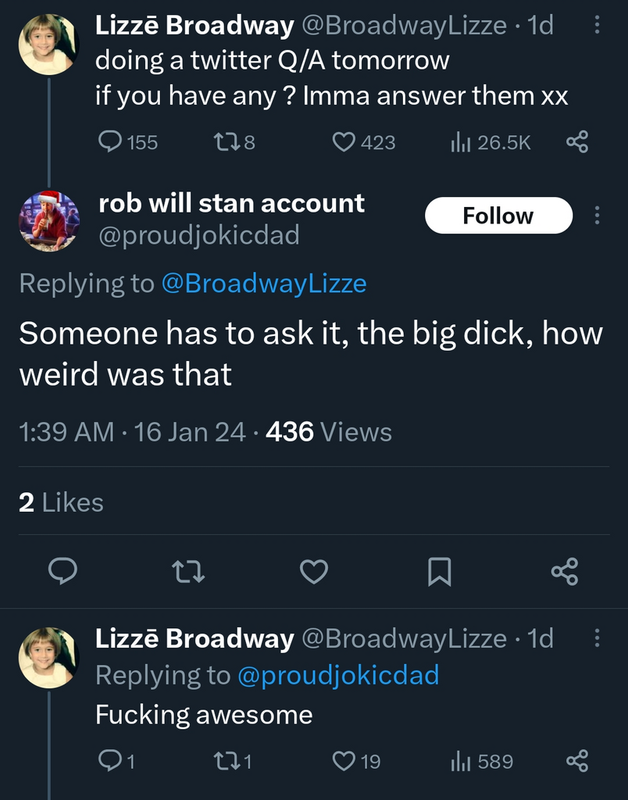This screenshot has height=800, width=628.
Task: Open more options beside the Follow button
Action: coord(598,216)
